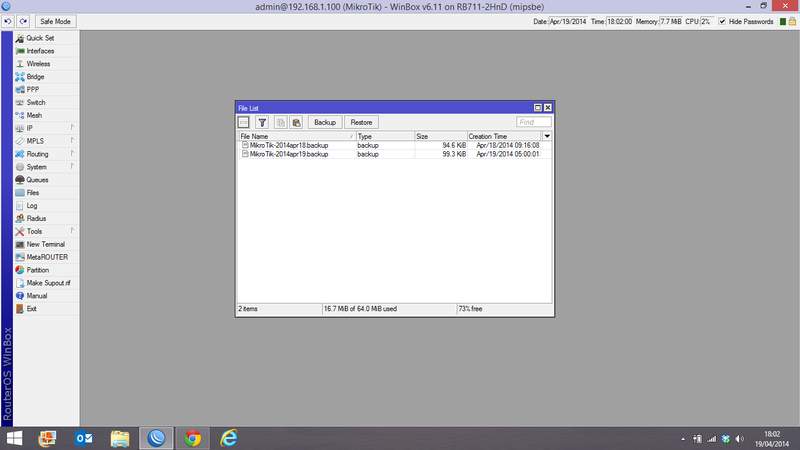Image resolution: width=800 pixels, height=450 pixels.
Task: Click the copy icon in File List toolbar
Action: tap(280, 122)
